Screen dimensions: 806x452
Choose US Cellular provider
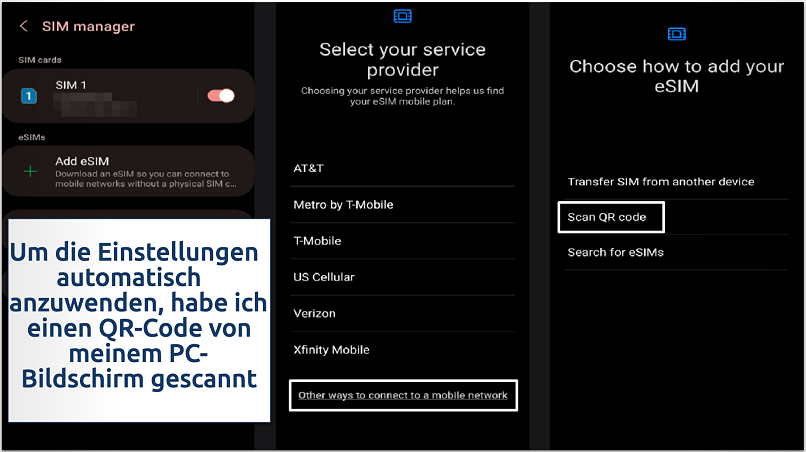(x=402, y=277)
